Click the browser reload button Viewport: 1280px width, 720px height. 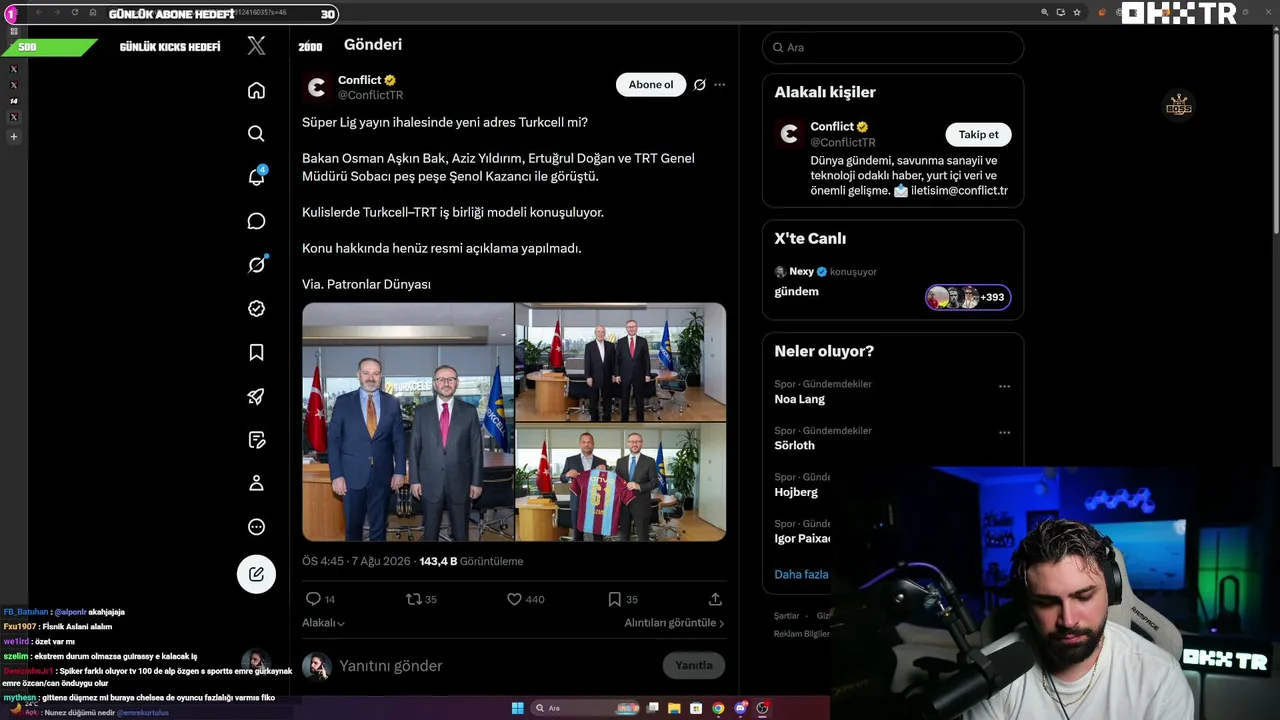74,13
